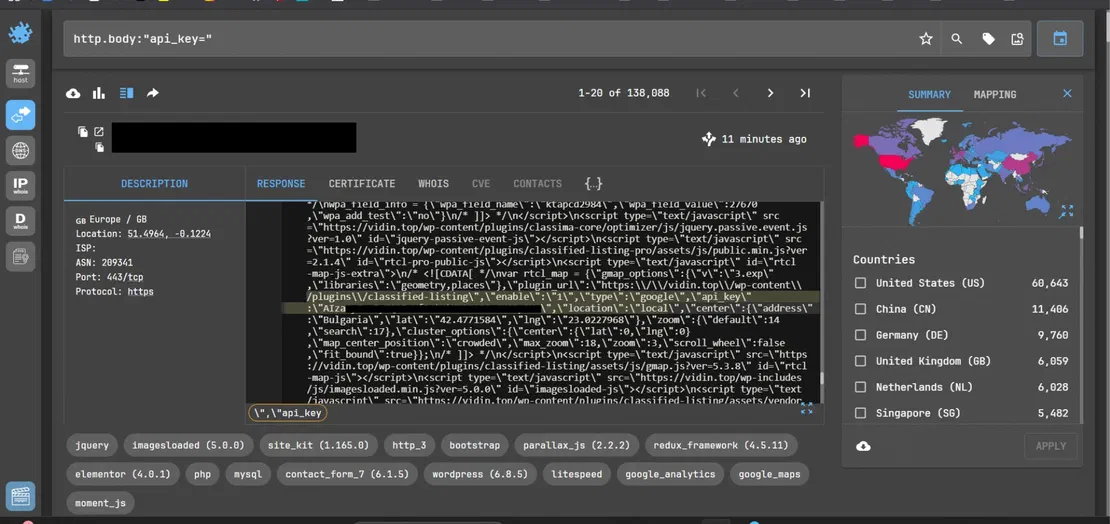Click the litespeed tag chip

[576, 474]
